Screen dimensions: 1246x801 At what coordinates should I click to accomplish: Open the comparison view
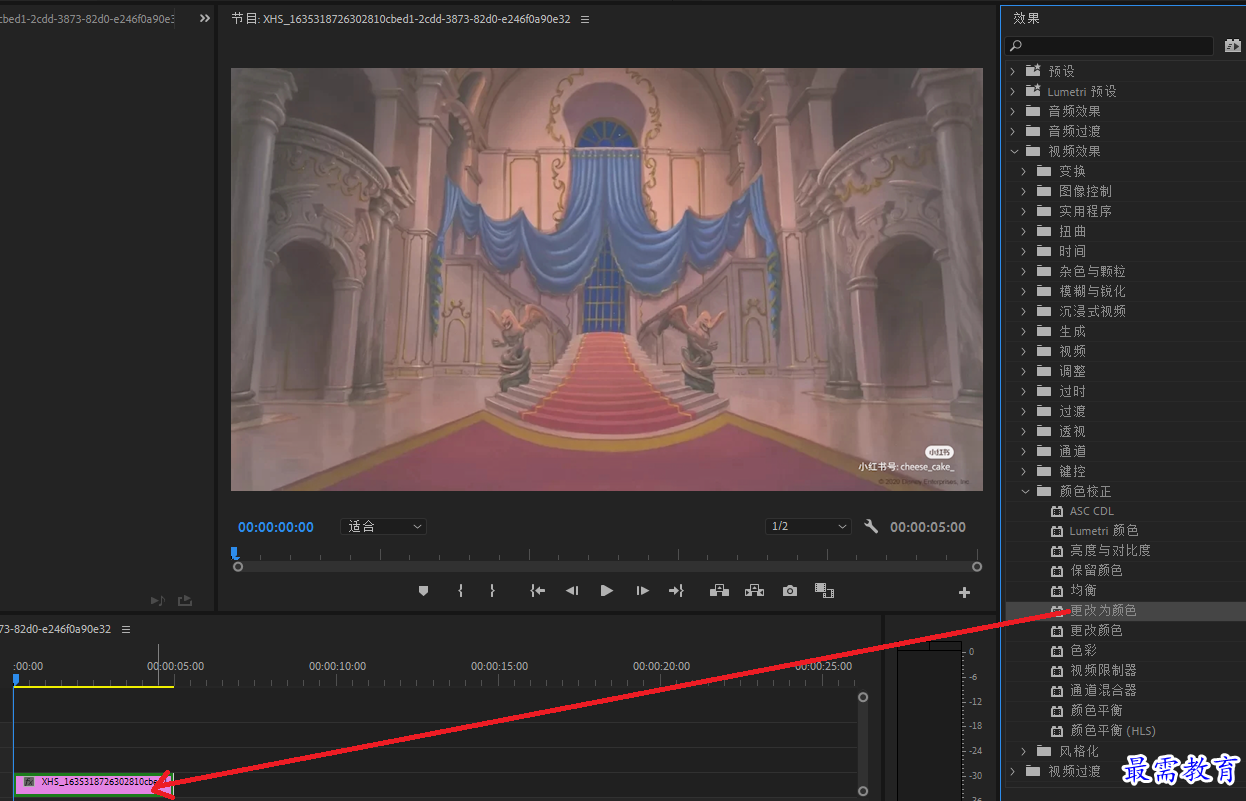tap(824, 591)
